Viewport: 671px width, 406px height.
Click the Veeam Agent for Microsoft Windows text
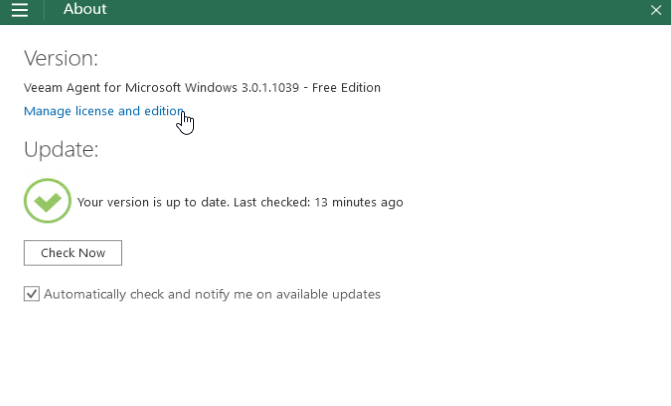[131, 88]
